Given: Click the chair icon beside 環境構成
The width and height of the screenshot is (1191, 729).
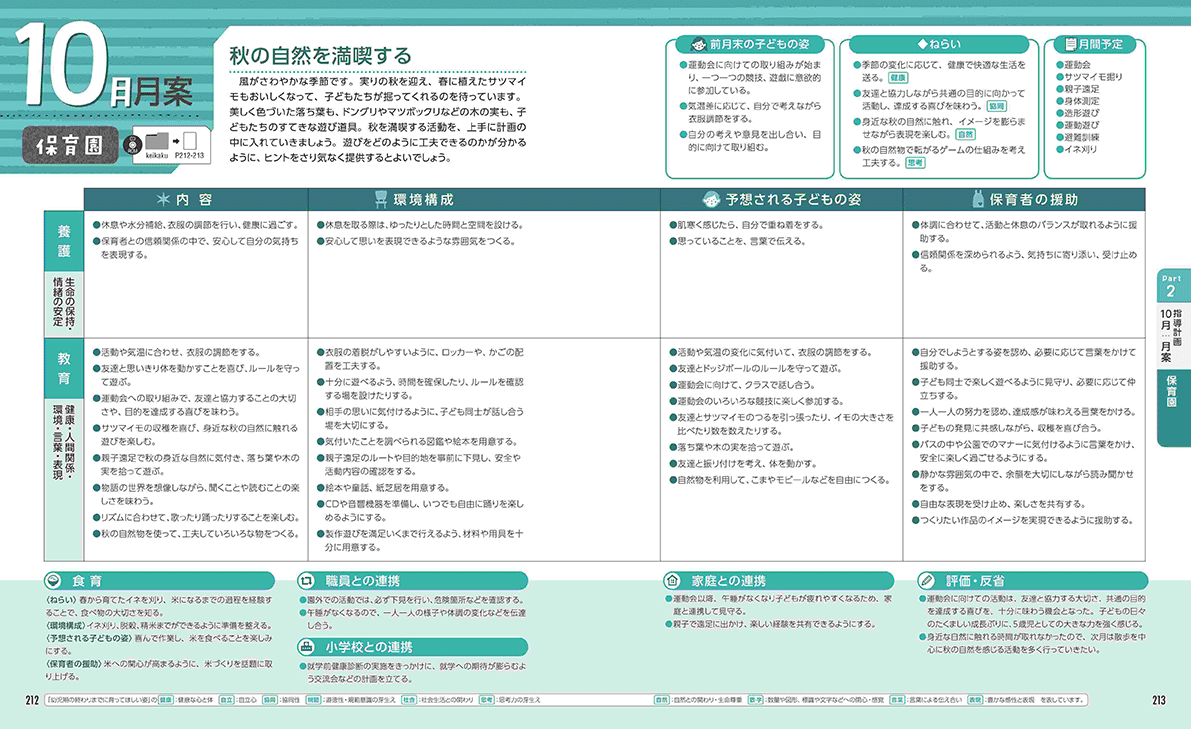Looking at the screenshot, I should click(381, 199).
